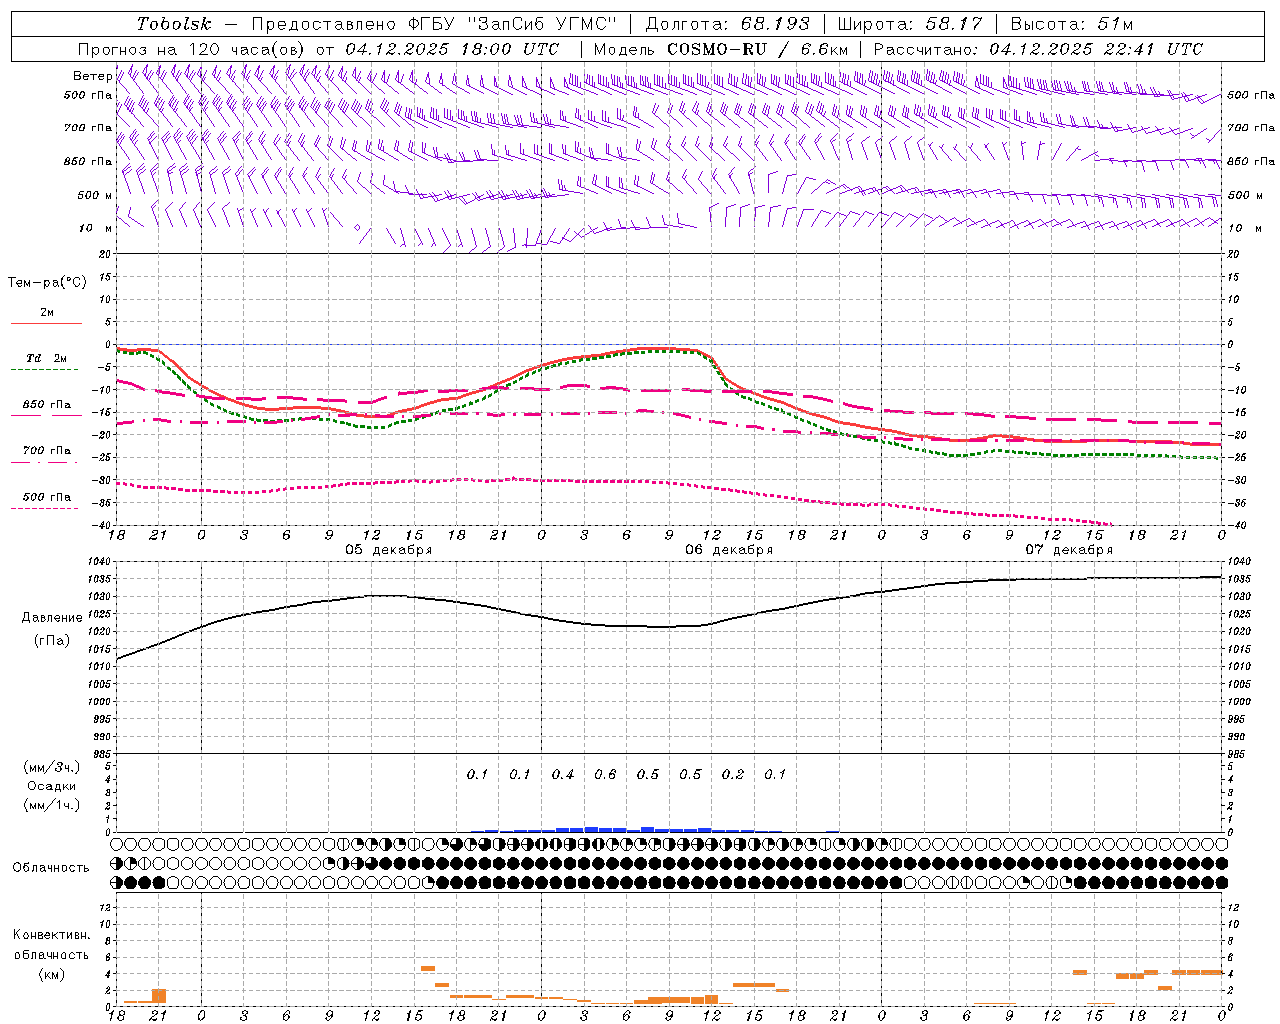Select the 'Предоставлено ФГБУ ЗапСиб УГМС' provider text
The width and height of the screenshot is (1280, 1024).
point(434,24)
